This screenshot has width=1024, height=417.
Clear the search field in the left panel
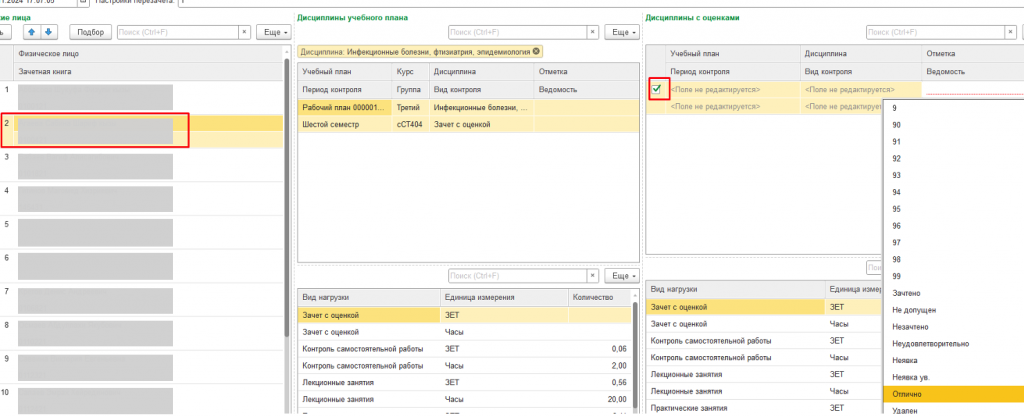click(x=243, y=33)
